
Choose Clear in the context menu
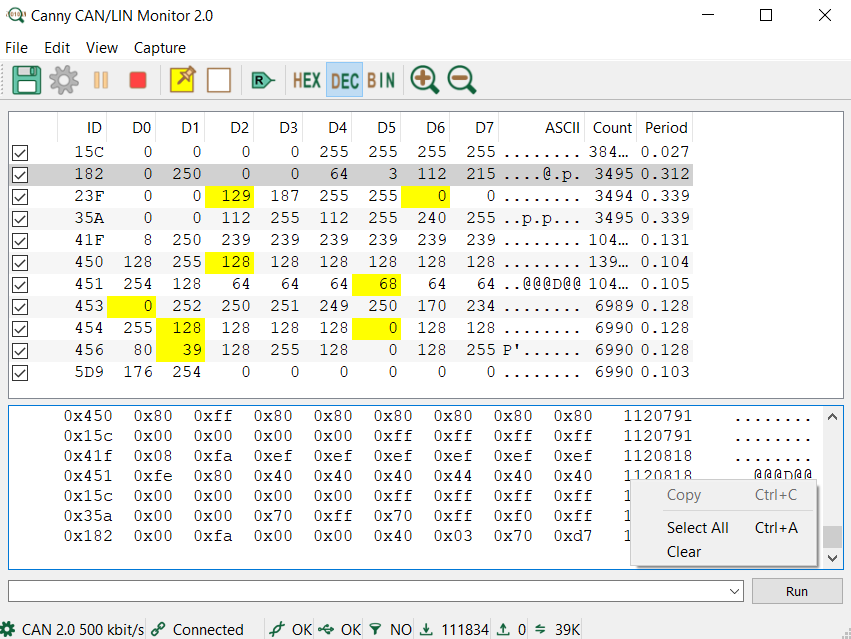pos(725,552)
